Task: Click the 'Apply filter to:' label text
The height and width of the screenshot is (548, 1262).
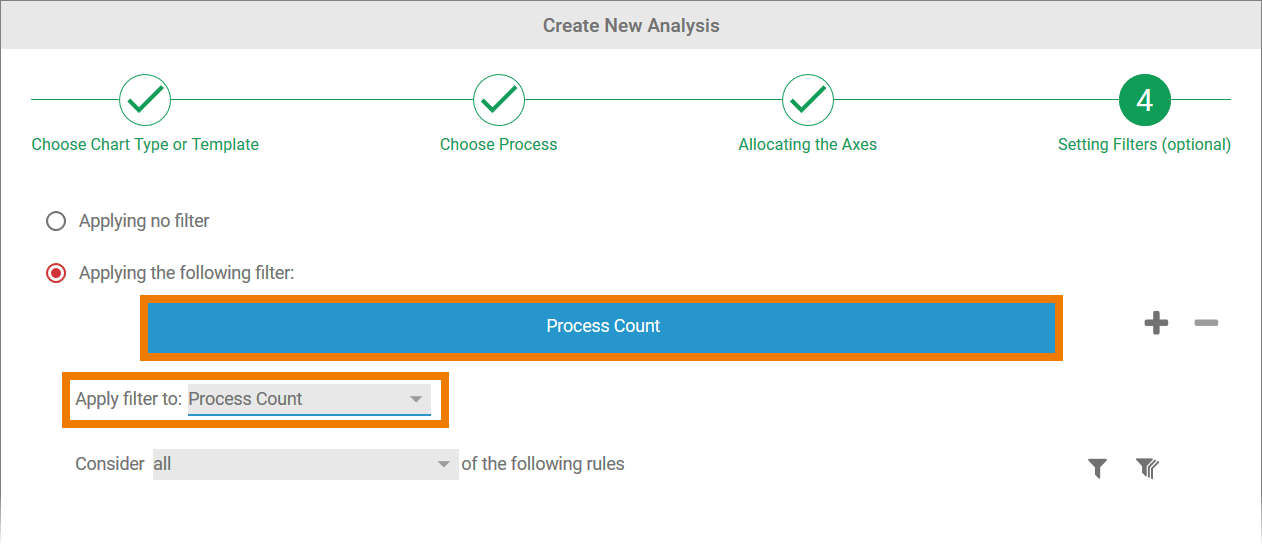Action: click(129, 399)
